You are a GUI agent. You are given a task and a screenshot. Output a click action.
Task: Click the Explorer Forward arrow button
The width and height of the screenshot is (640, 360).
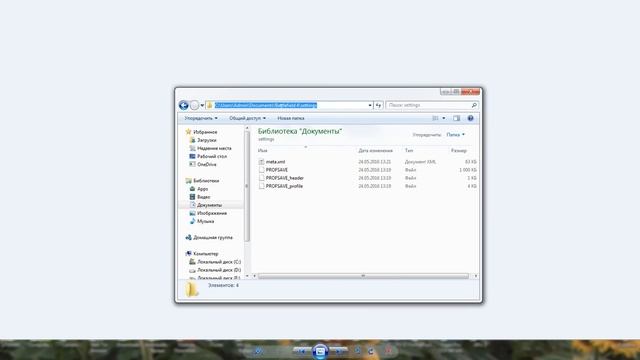pos(194,106)
